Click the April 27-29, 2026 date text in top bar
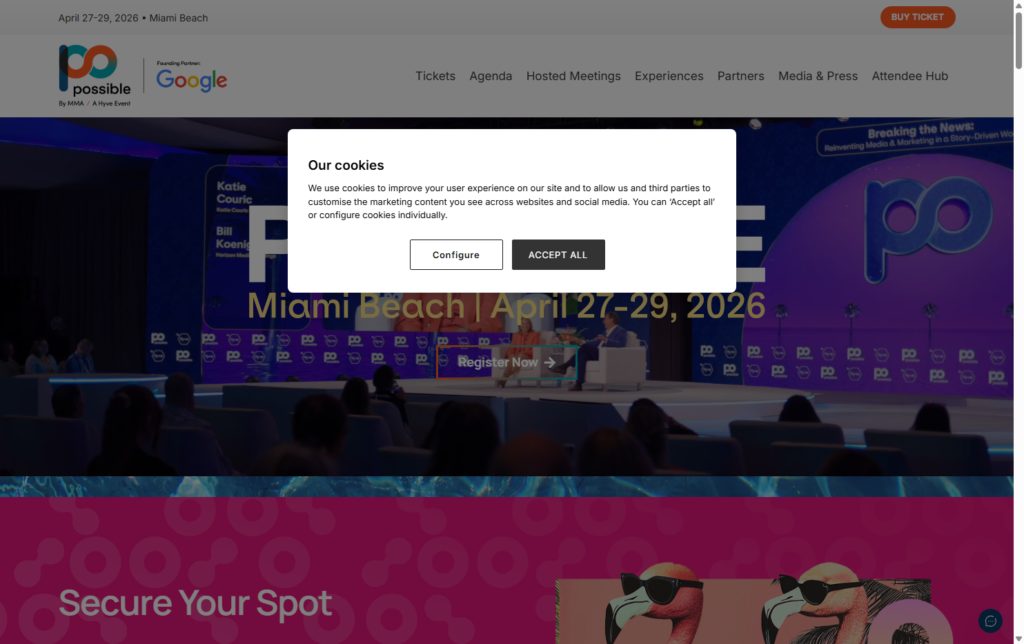Viewport: 1024px width, 644px height. point(98,18)
